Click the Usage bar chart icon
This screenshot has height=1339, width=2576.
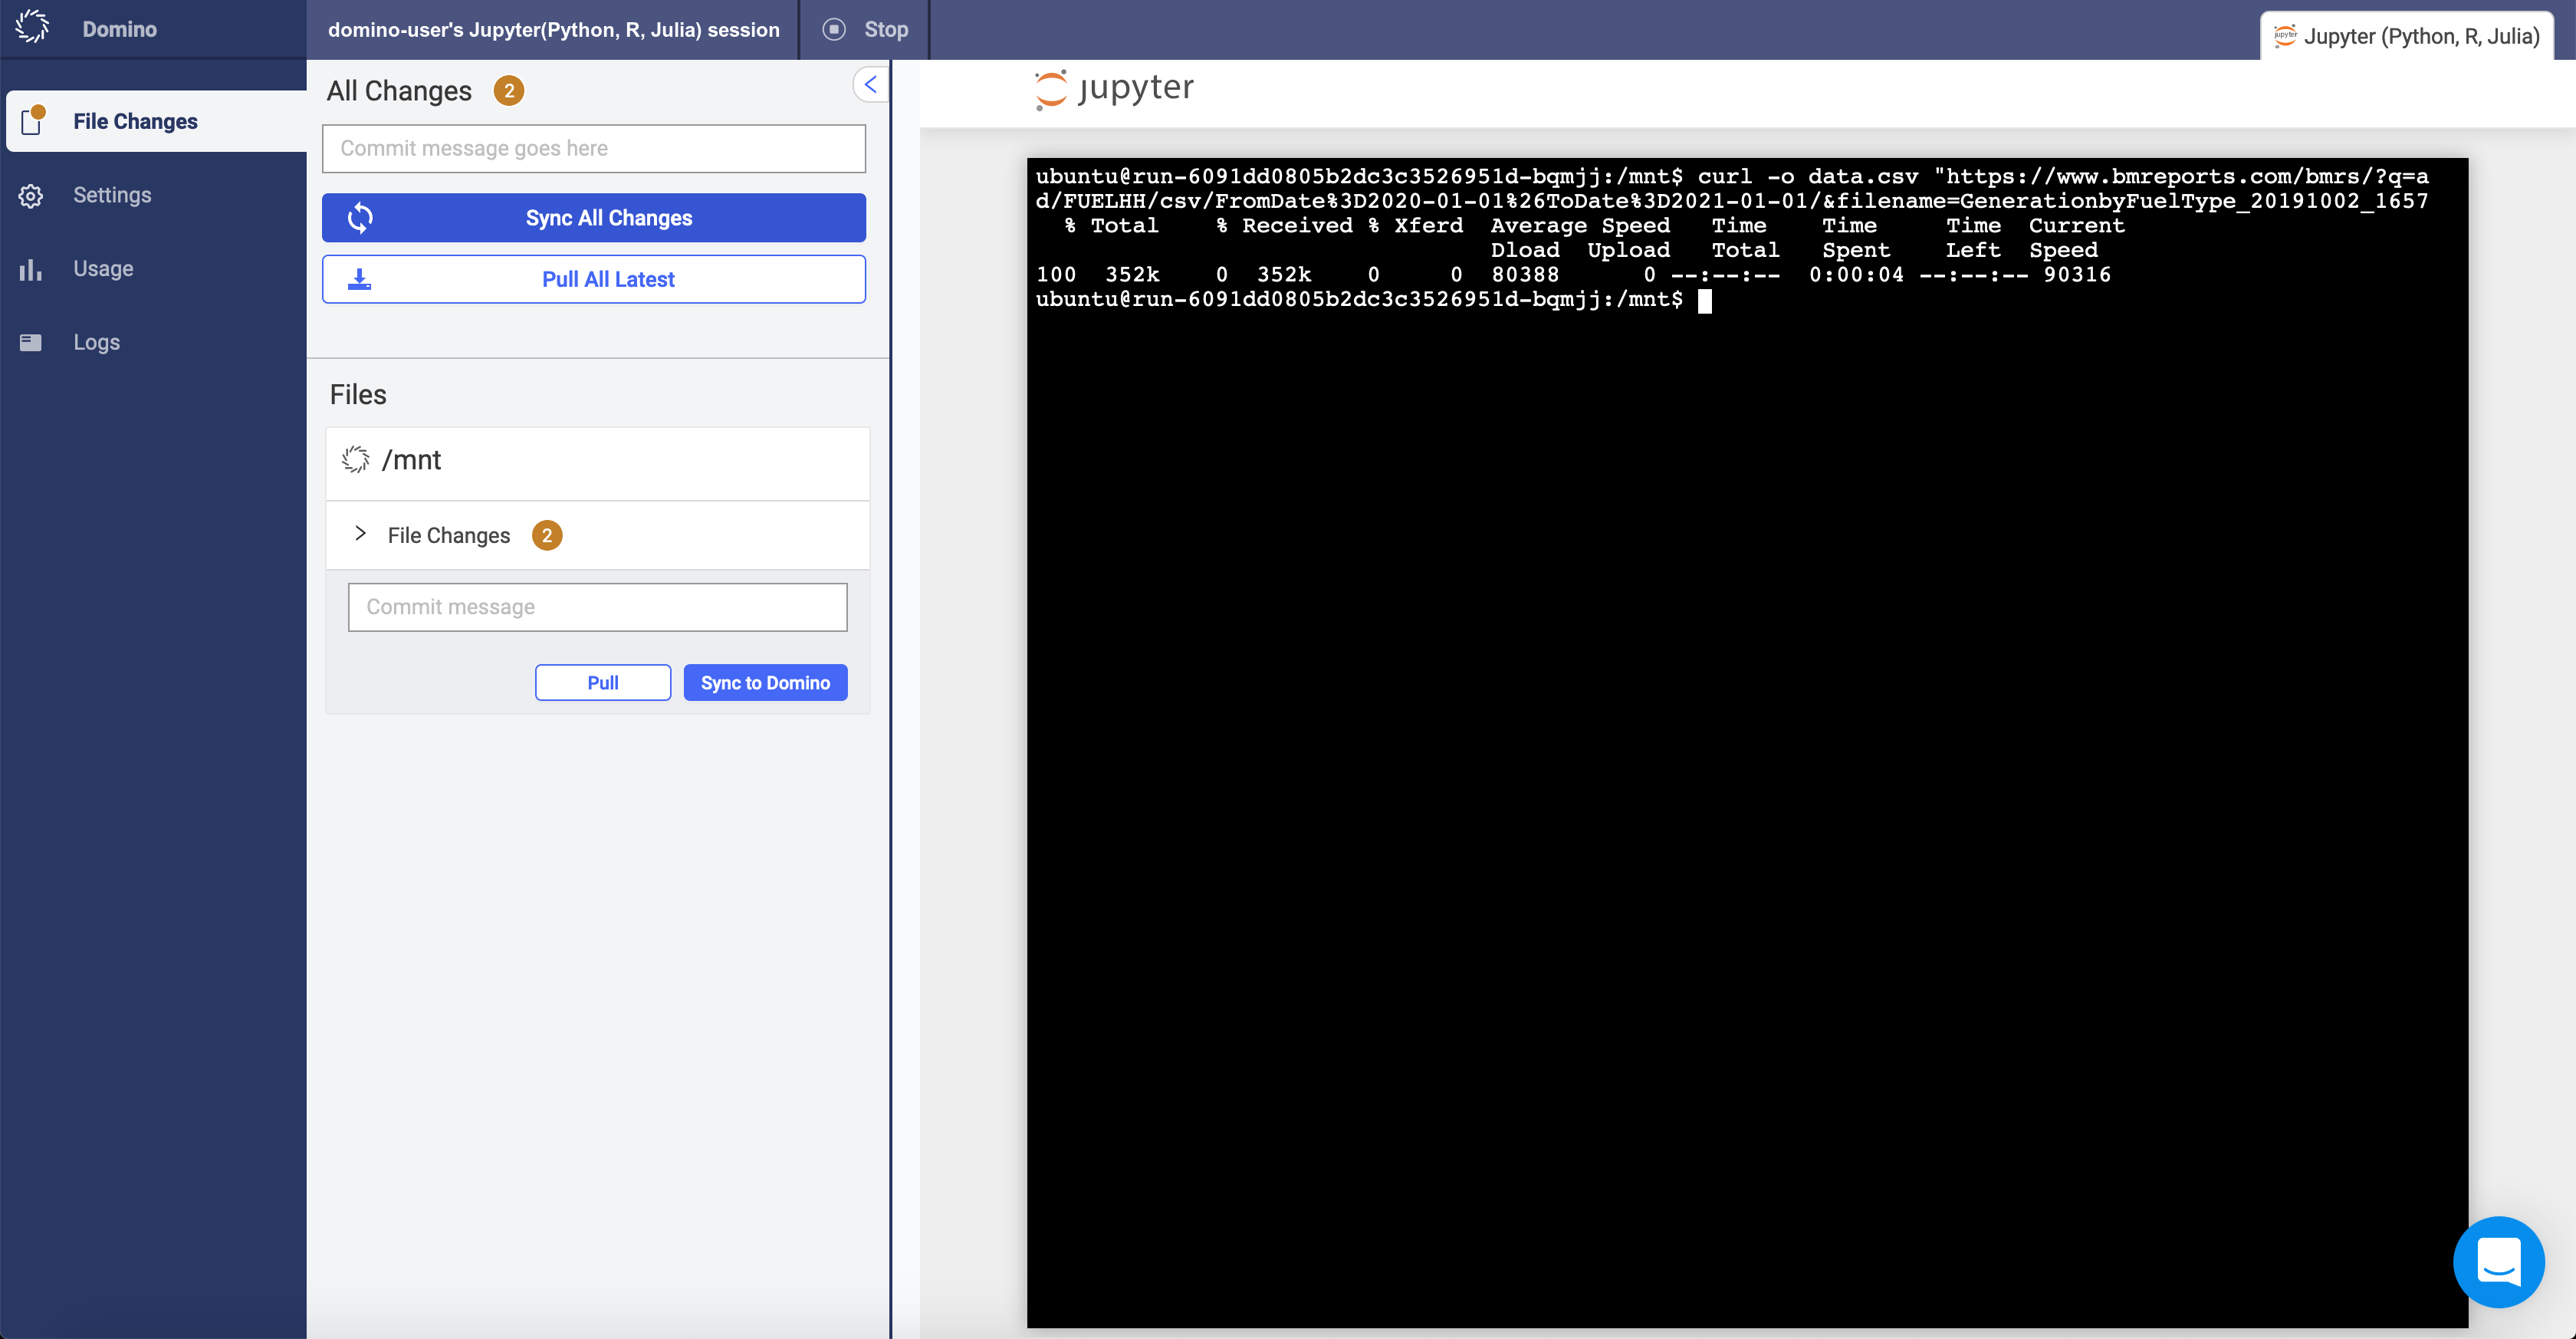click(x=31, y=269)
